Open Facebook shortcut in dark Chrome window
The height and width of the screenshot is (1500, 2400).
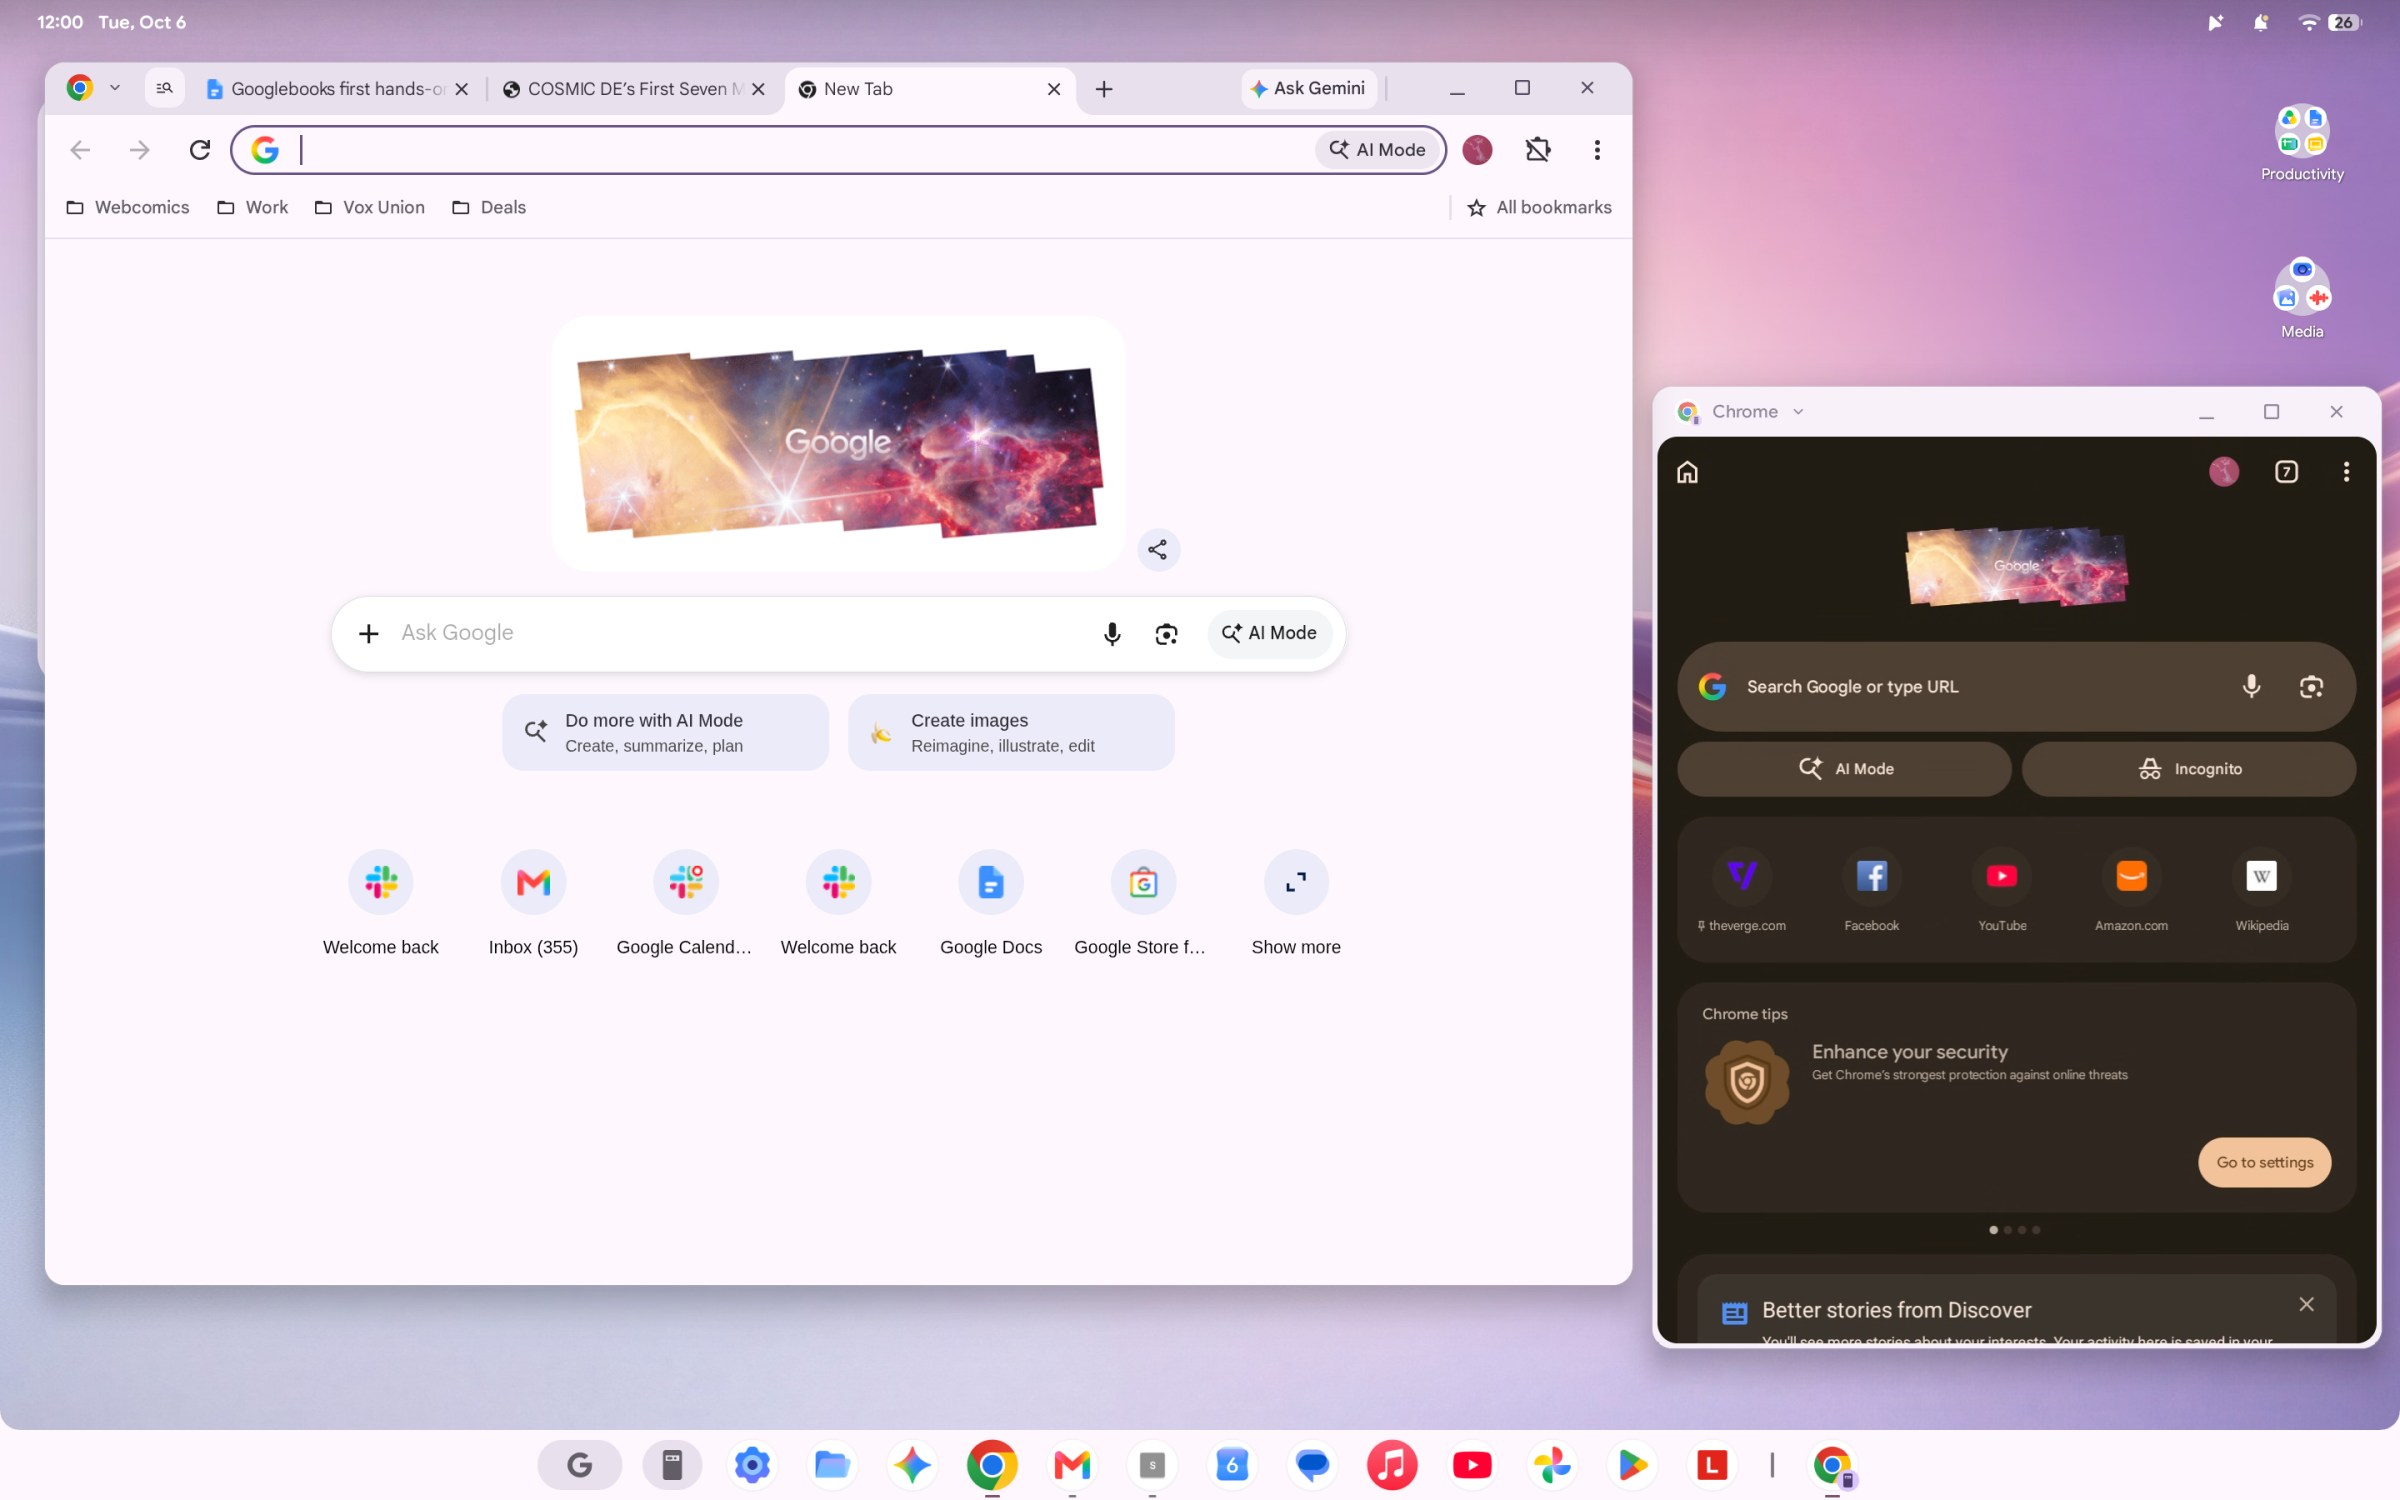pos(1871,889)
